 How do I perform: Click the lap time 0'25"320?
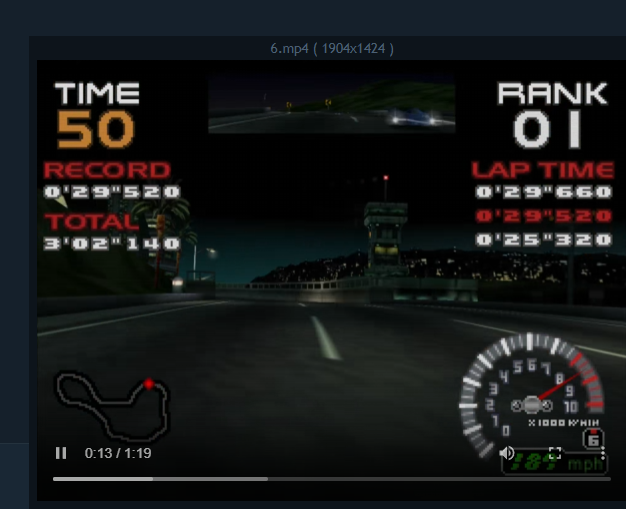(543, 240)
